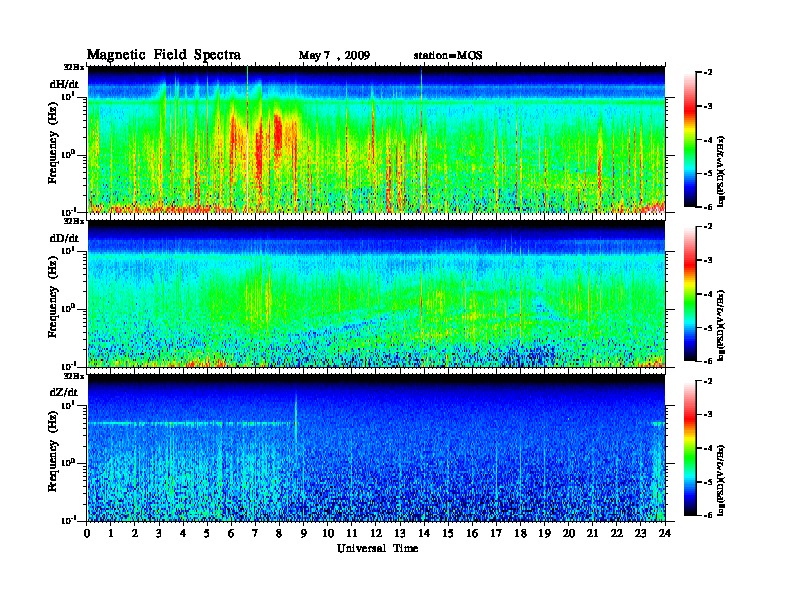792x612 pixels.
Task: Click the log(PSD) units label beside dD/dt colorbar
Action: [x=722, y=326]
